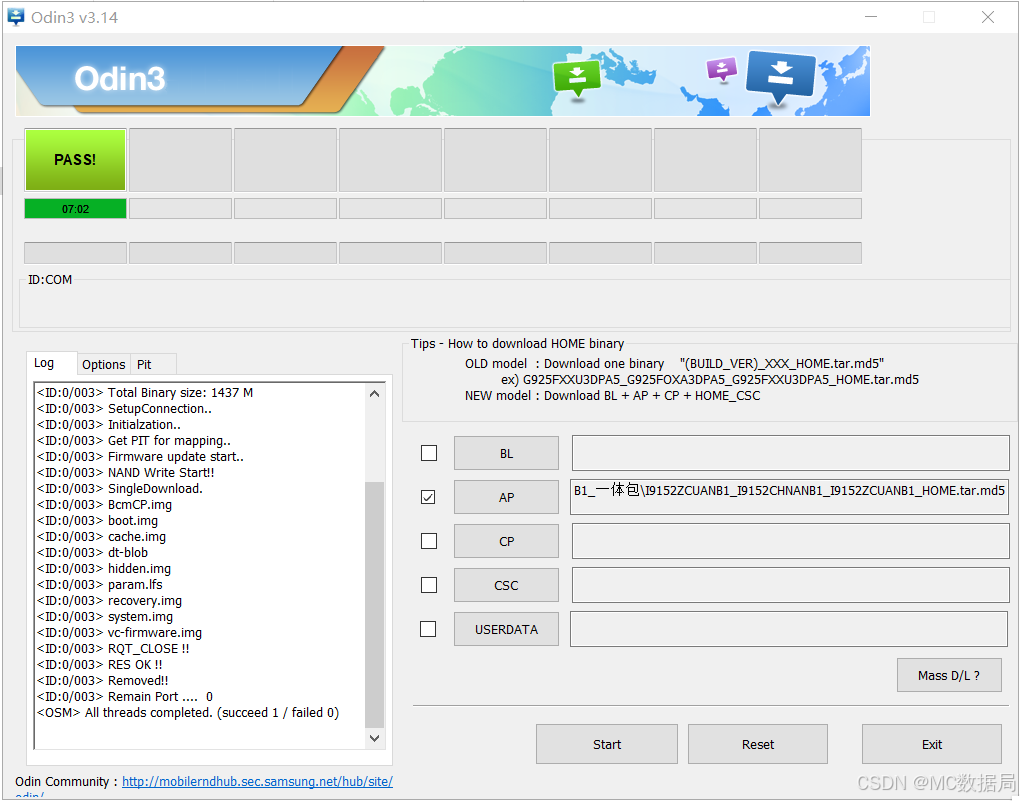
Task: Click the 'vc-firmware.img' log line
Action: (x=119, y=632)
